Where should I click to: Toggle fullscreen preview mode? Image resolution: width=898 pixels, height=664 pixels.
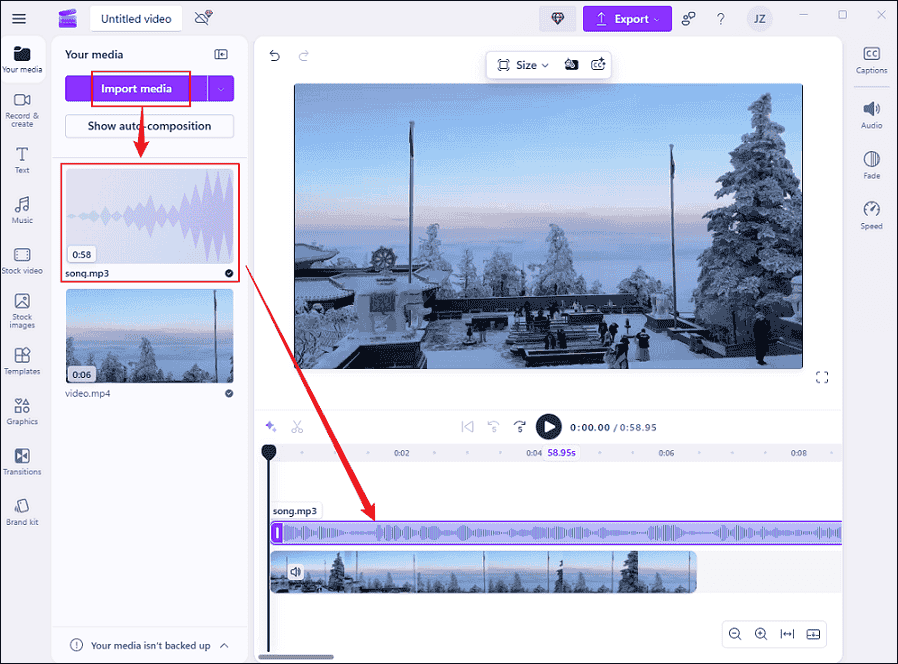click(x=822, y=377)
